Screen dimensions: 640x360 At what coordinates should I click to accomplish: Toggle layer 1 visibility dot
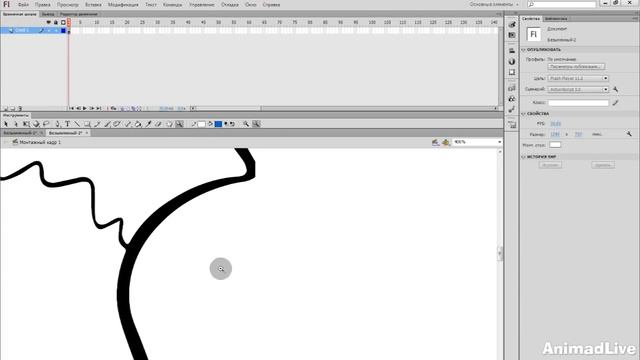point(49,31)
